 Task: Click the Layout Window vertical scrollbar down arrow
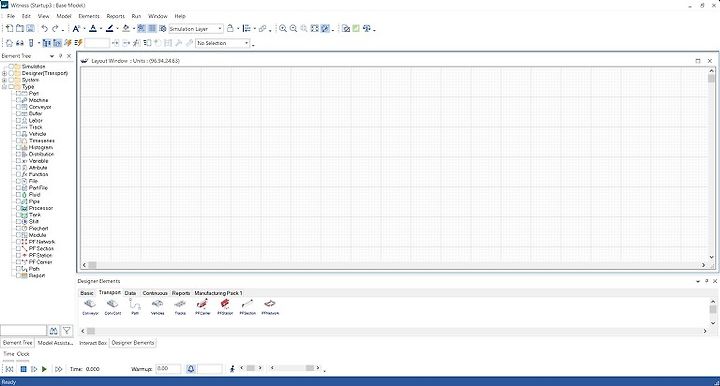(x=711, y=257)
